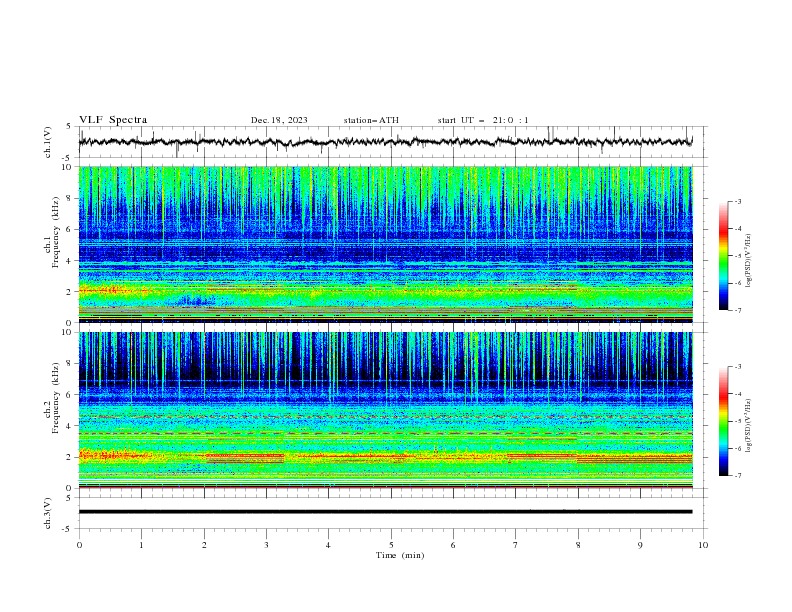Click time axis tick label "7"
This screenshot has height=612, width=792.
pyautogui.click(x=516, y=545)
